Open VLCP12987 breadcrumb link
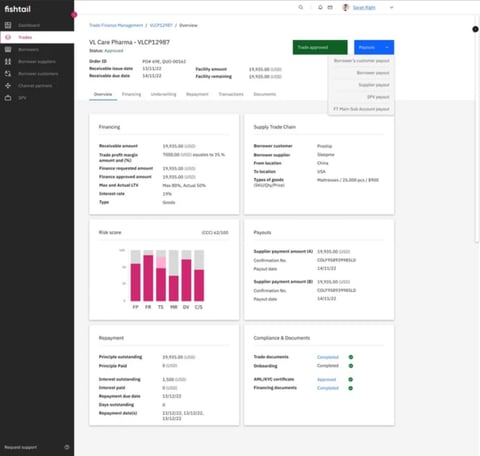This screenshot has width=480, height=456. coord(161,25)
